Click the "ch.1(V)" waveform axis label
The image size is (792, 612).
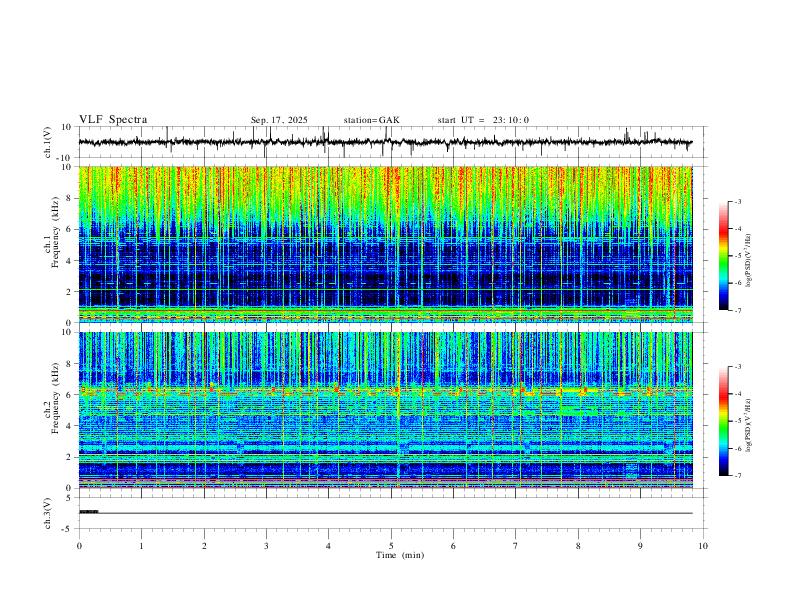pos(48,142)
